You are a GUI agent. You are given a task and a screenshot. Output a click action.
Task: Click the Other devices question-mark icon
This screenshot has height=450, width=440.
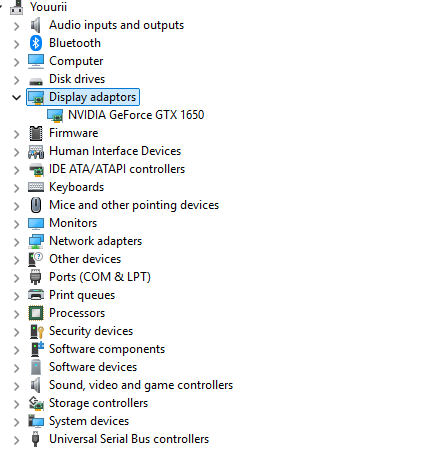click(x=36, y=259)
